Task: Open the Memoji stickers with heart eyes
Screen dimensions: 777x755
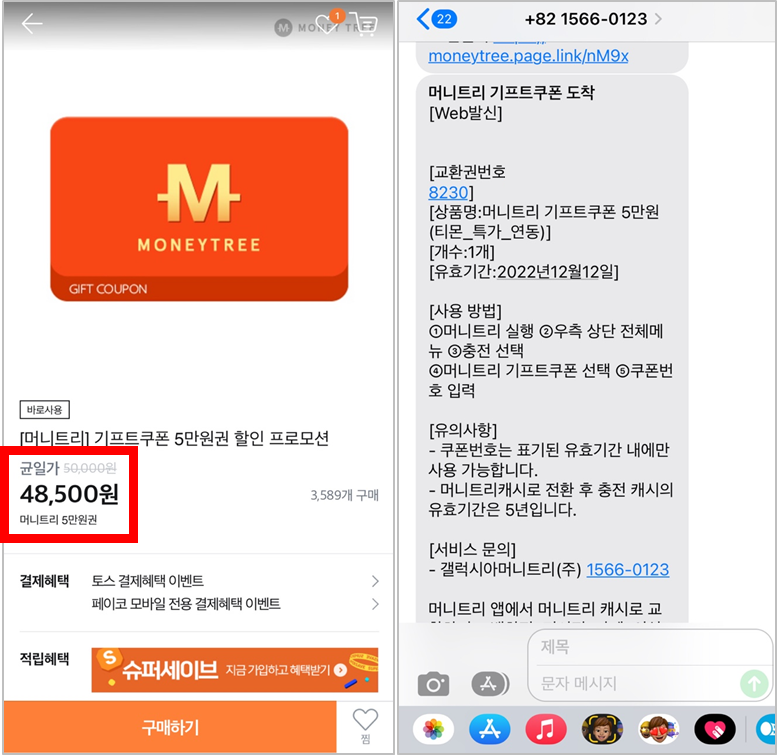Action: (x=659, y=729)
